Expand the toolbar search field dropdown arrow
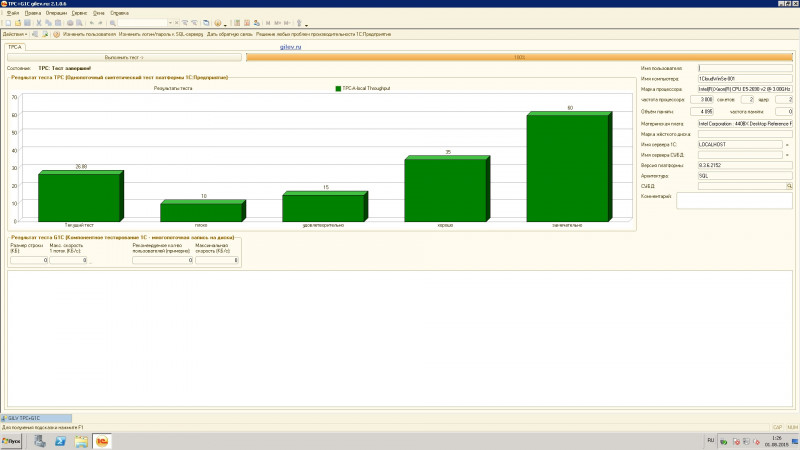 tap(171, 22)
